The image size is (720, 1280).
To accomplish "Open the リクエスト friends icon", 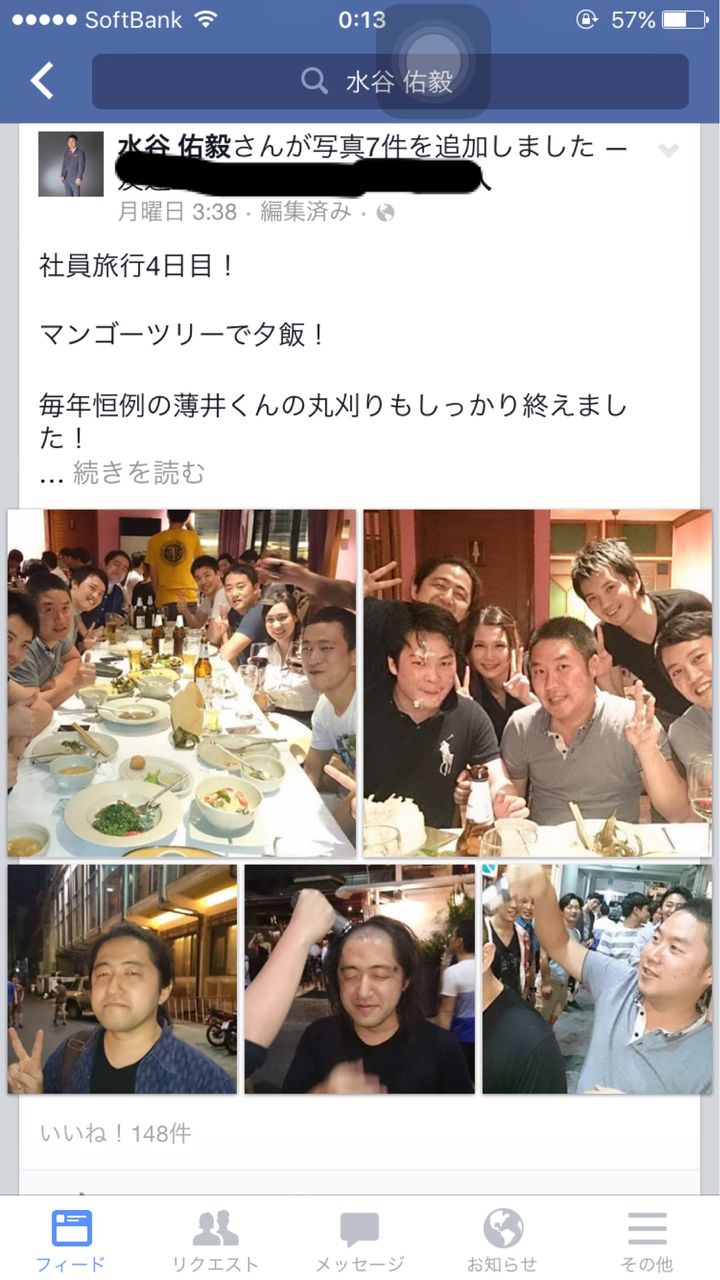I will 215,1228.
